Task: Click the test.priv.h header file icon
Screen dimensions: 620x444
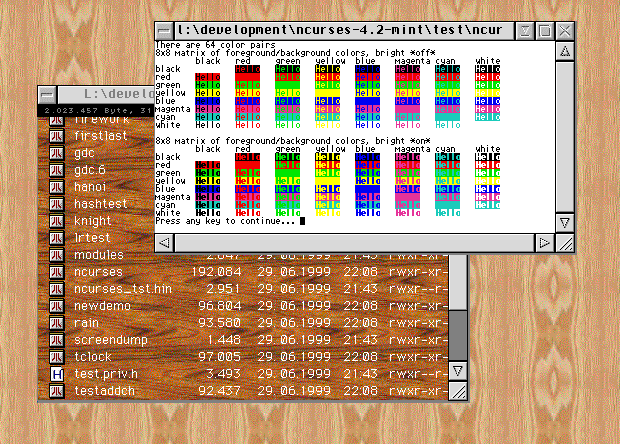Action: [x=57, y=374]
